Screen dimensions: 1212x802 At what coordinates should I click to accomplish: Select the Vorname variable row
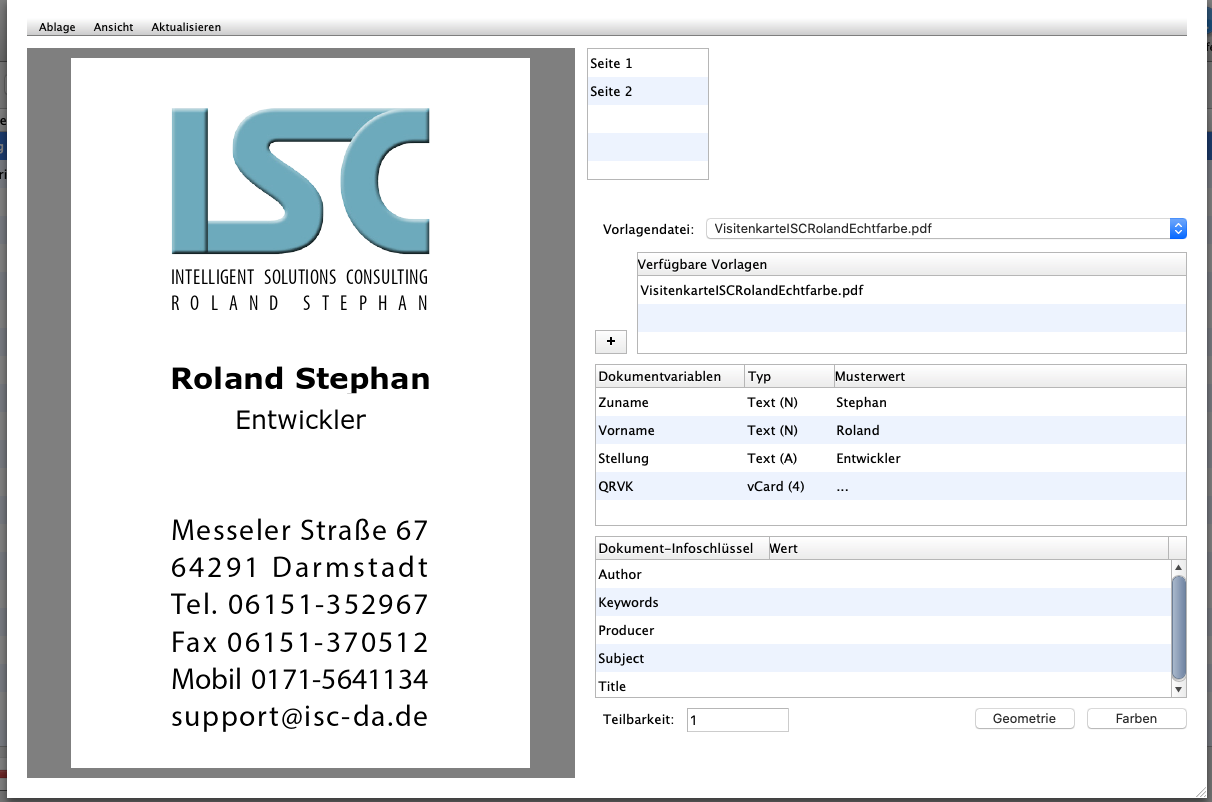pos(891,430)
